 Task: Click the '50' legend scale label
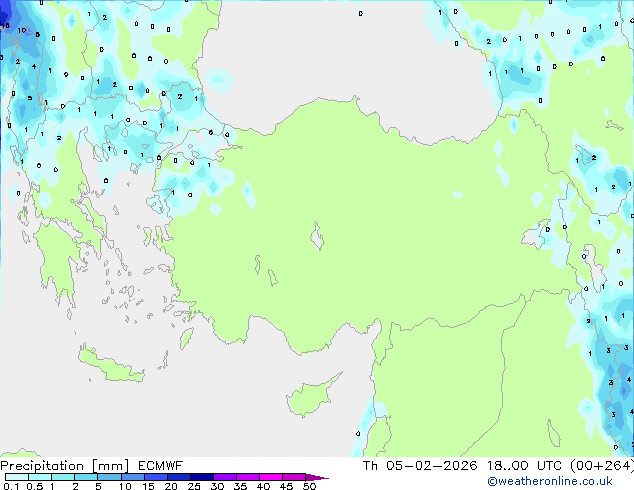coord(309,486)
